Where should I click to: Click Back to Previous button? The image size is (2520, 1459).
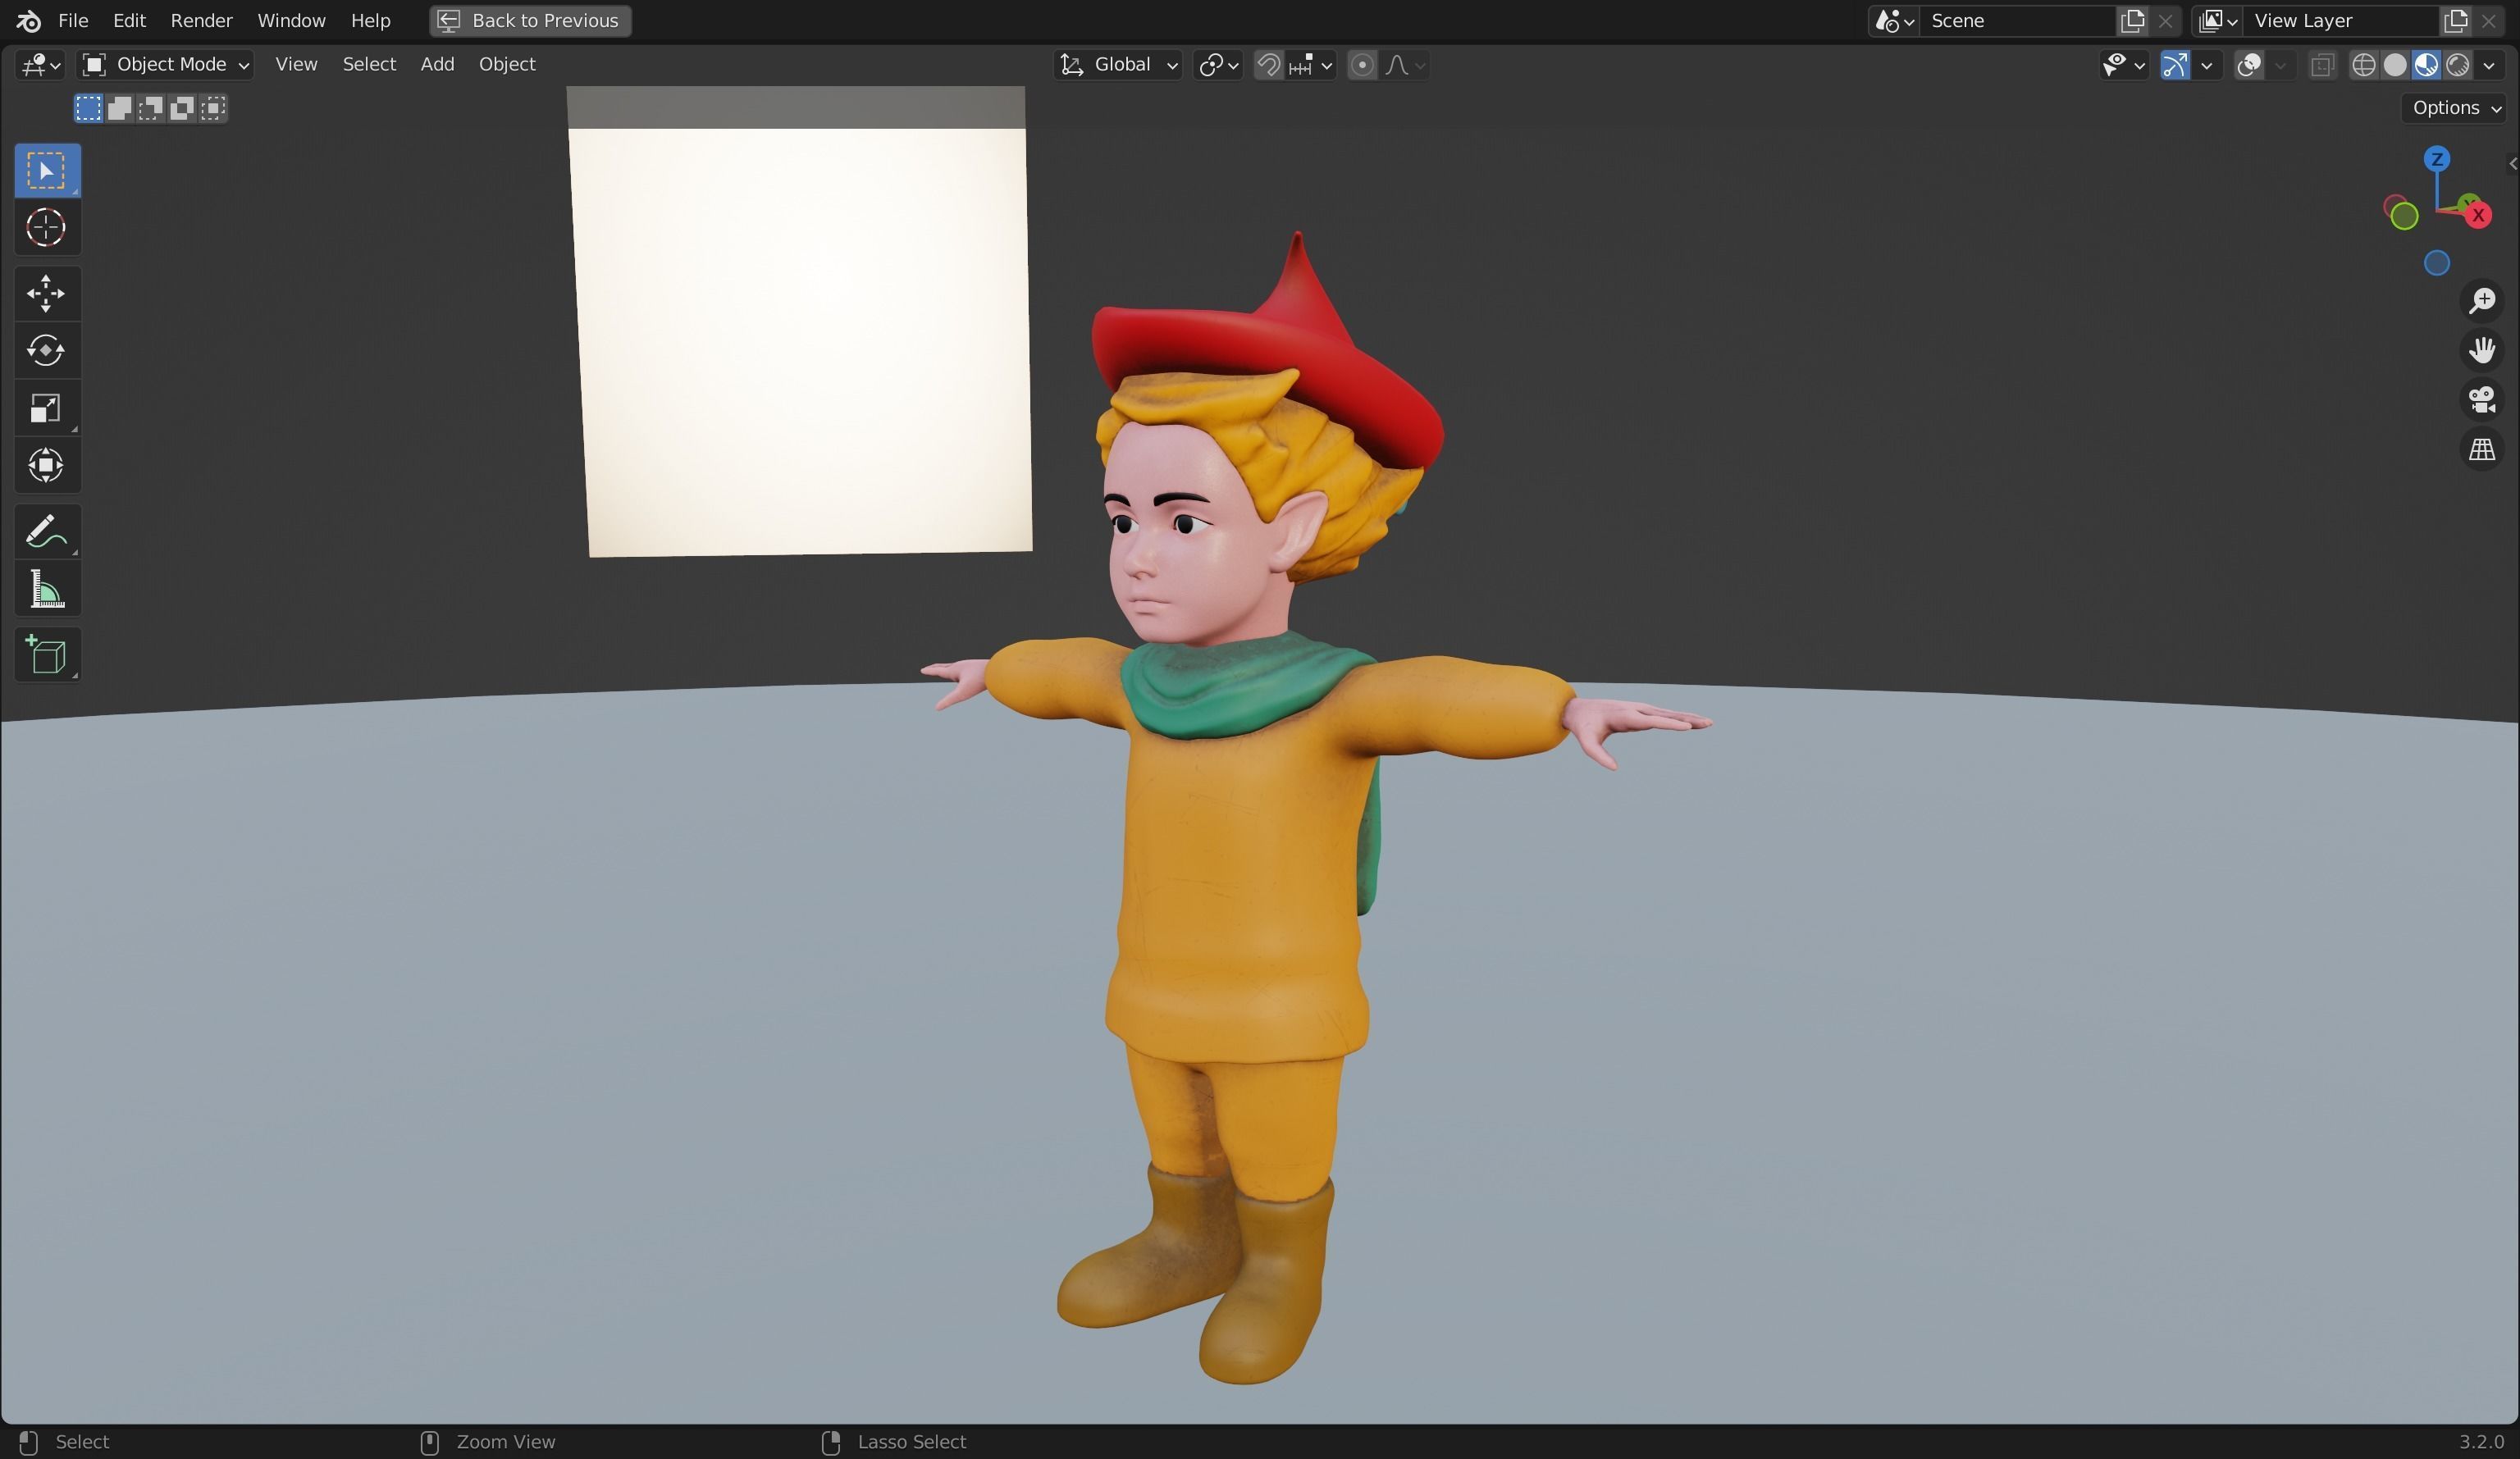point(530,20)
